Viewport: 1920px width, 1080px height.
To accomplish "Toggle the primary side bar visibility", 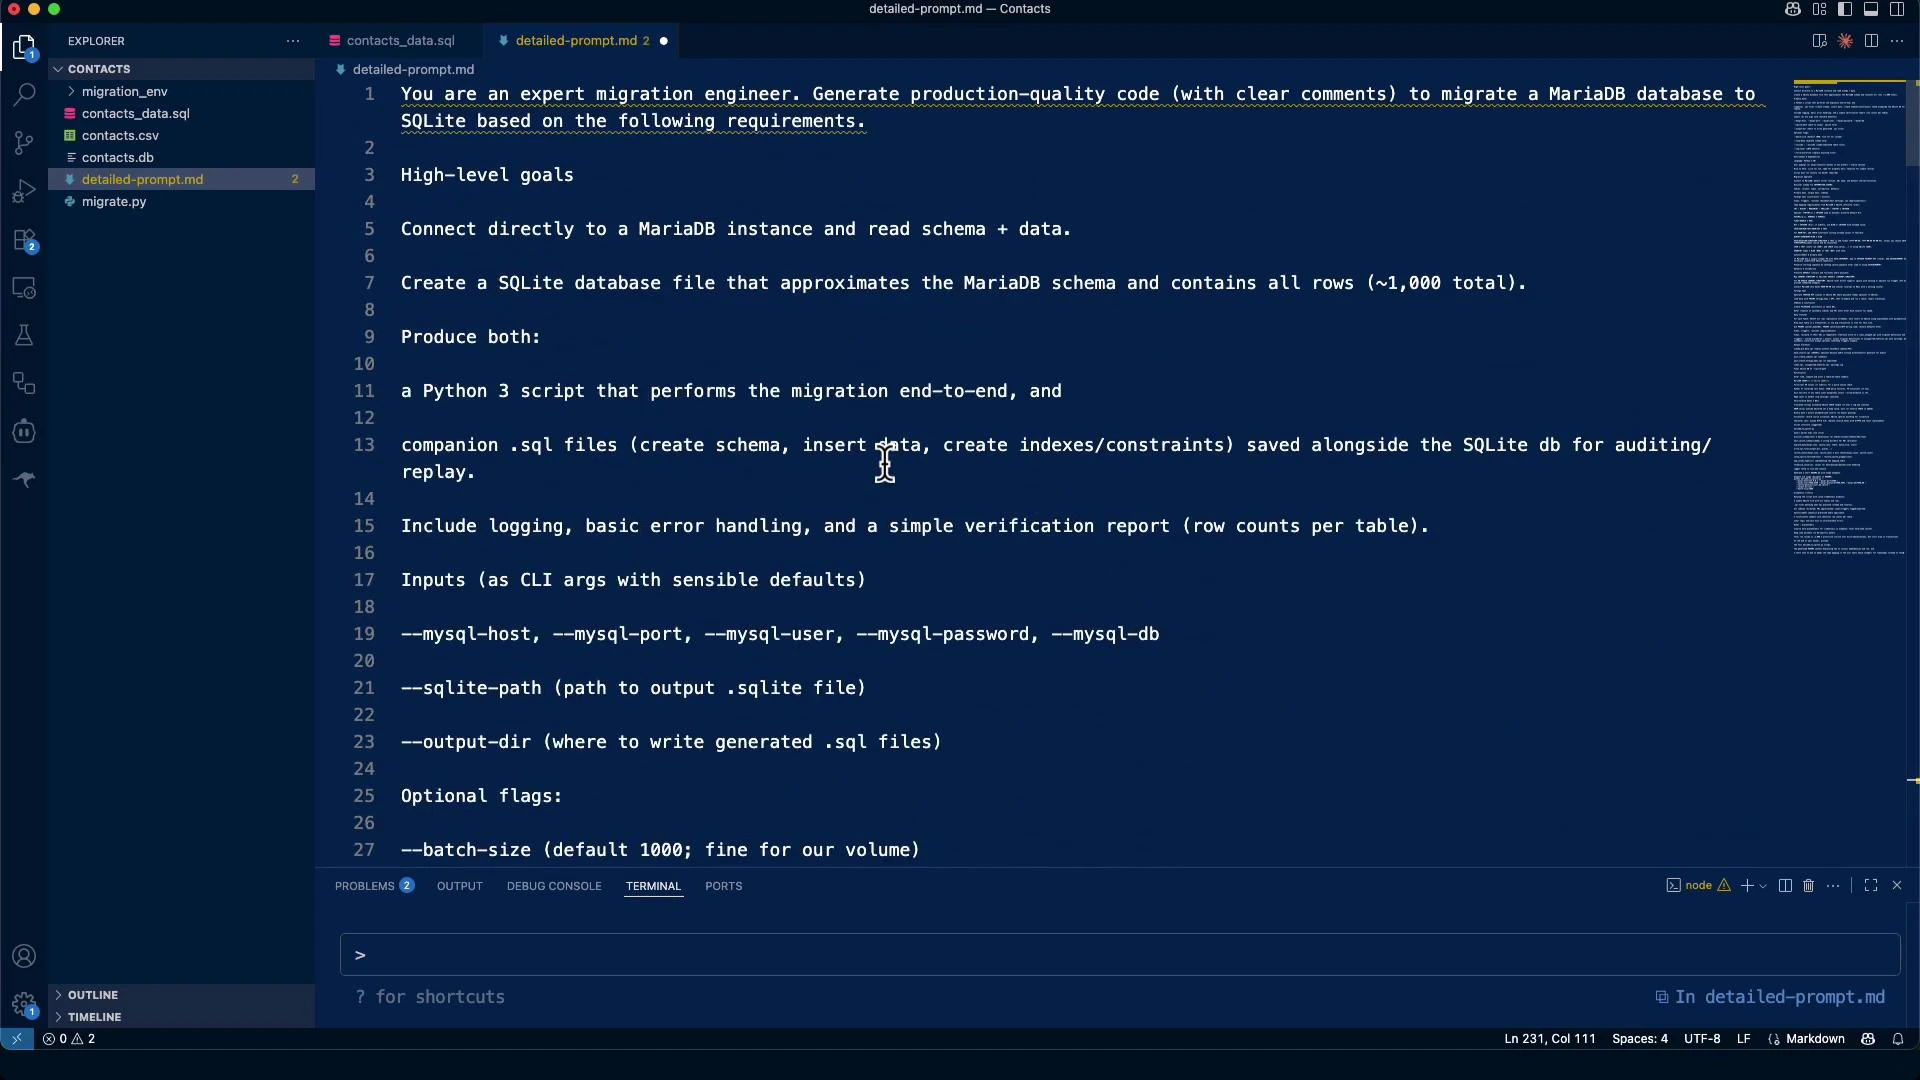I will (x=1845, y=9).
